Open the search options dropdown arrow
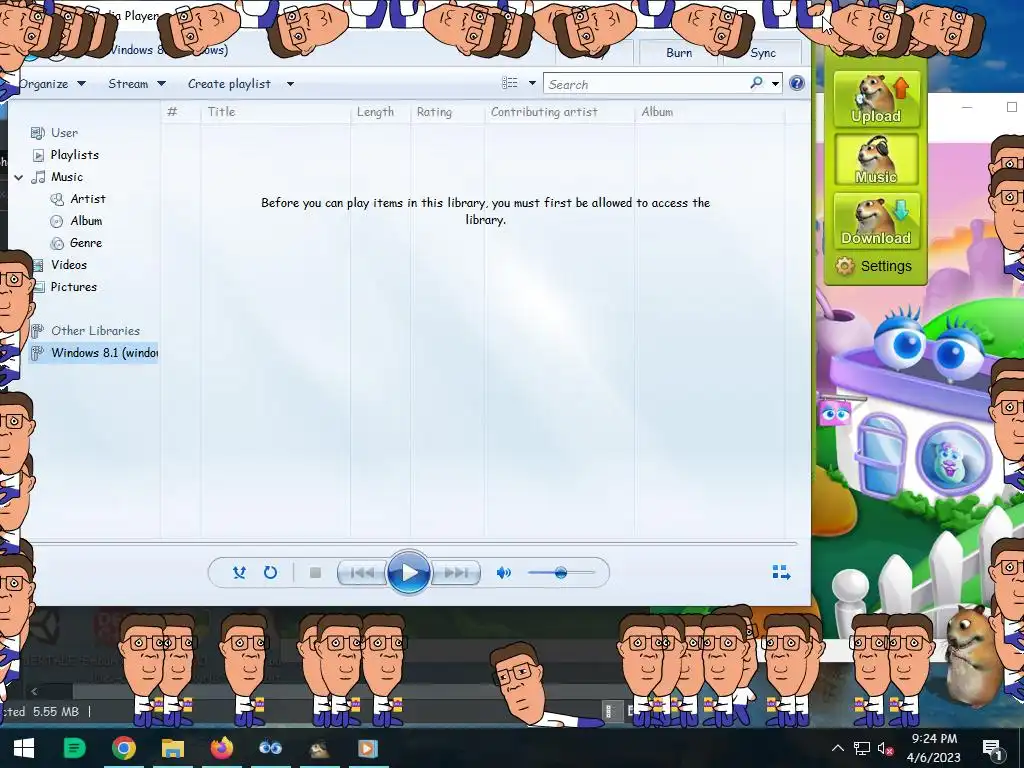This screenshot has height=768, width=1024. coord(775,84)
